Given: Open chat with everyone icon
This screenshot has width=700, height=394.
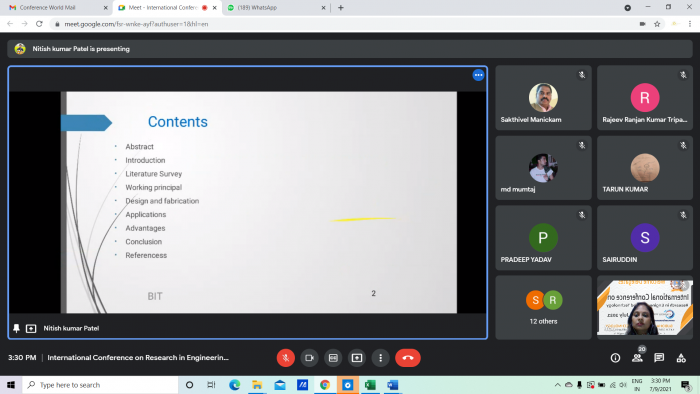Looking at the screenshot, I should coord(659,358).
